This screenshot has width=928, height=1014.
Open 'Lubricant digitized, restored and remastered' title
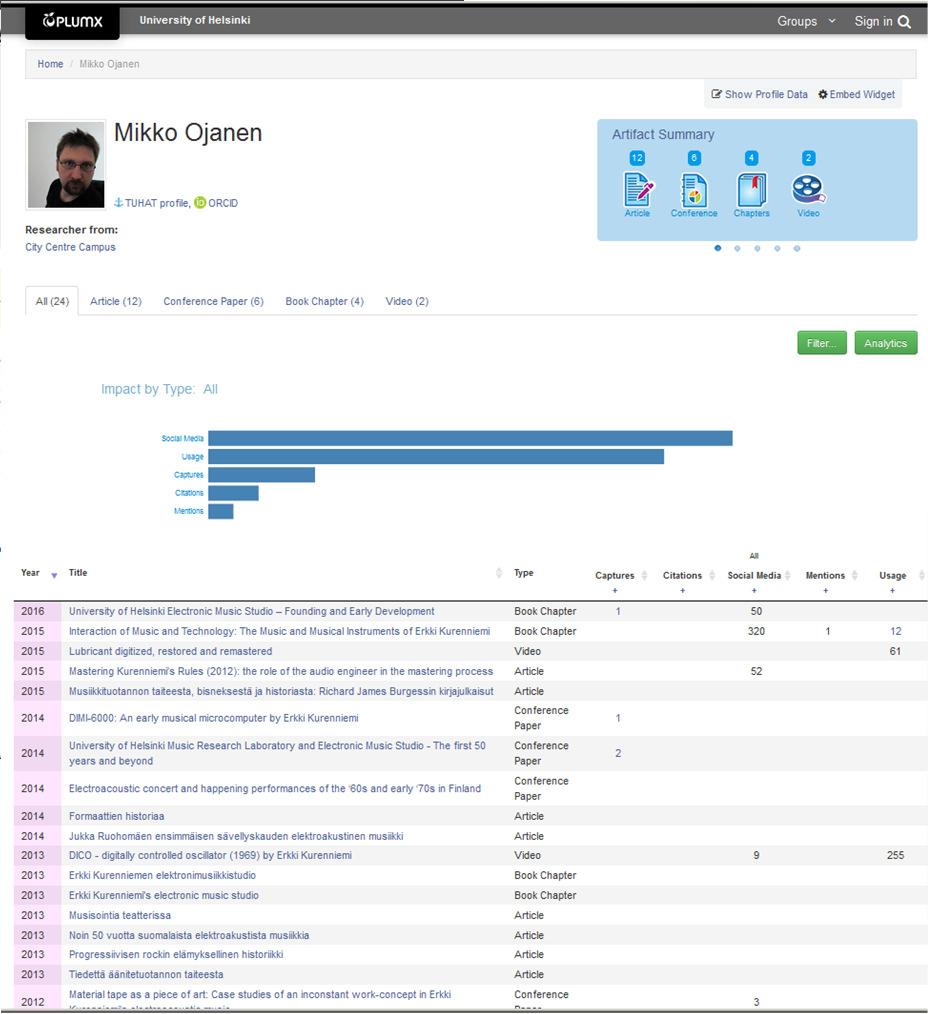pos(170,651)
